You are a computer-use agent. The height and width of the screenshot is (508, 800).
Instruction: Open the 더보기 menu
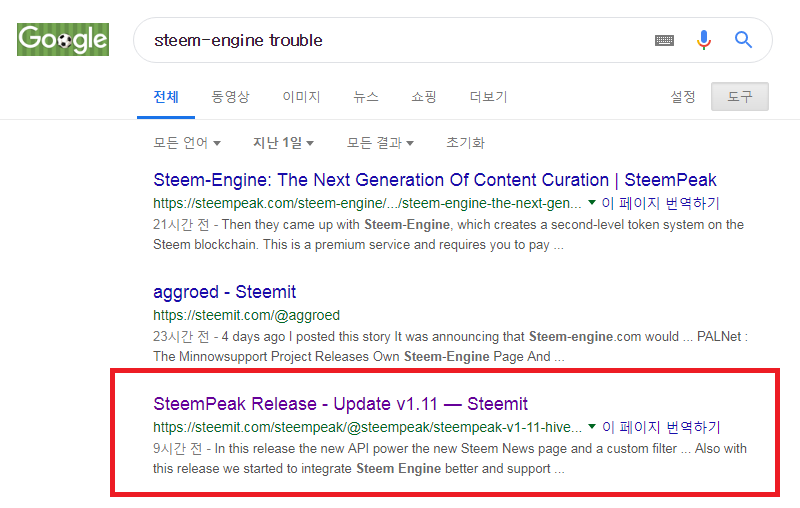click(x=488, y=96)
